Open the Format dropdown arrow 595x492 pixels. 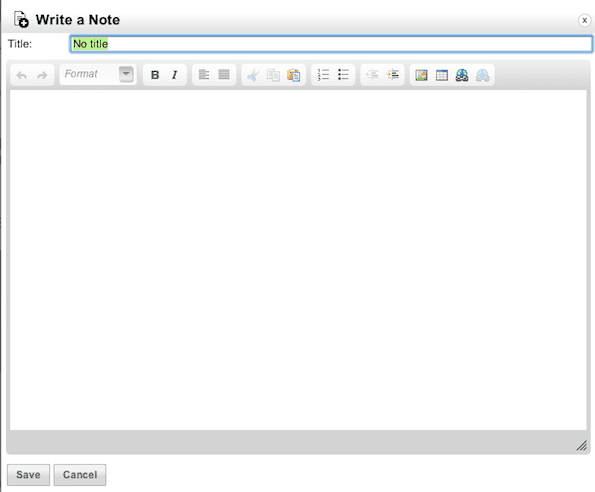click(x=126, y=74)
